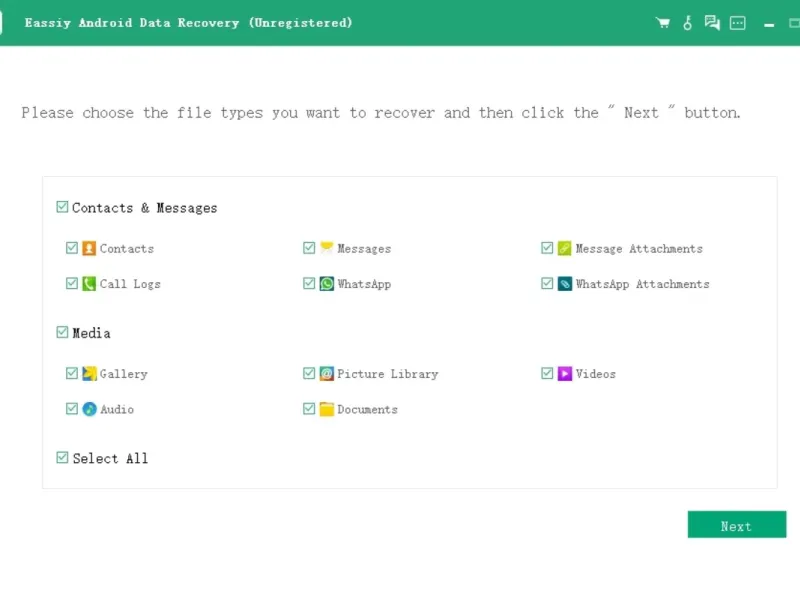Open the chat feedback icon
Screen dimensions: 800x600
point(712,23)
